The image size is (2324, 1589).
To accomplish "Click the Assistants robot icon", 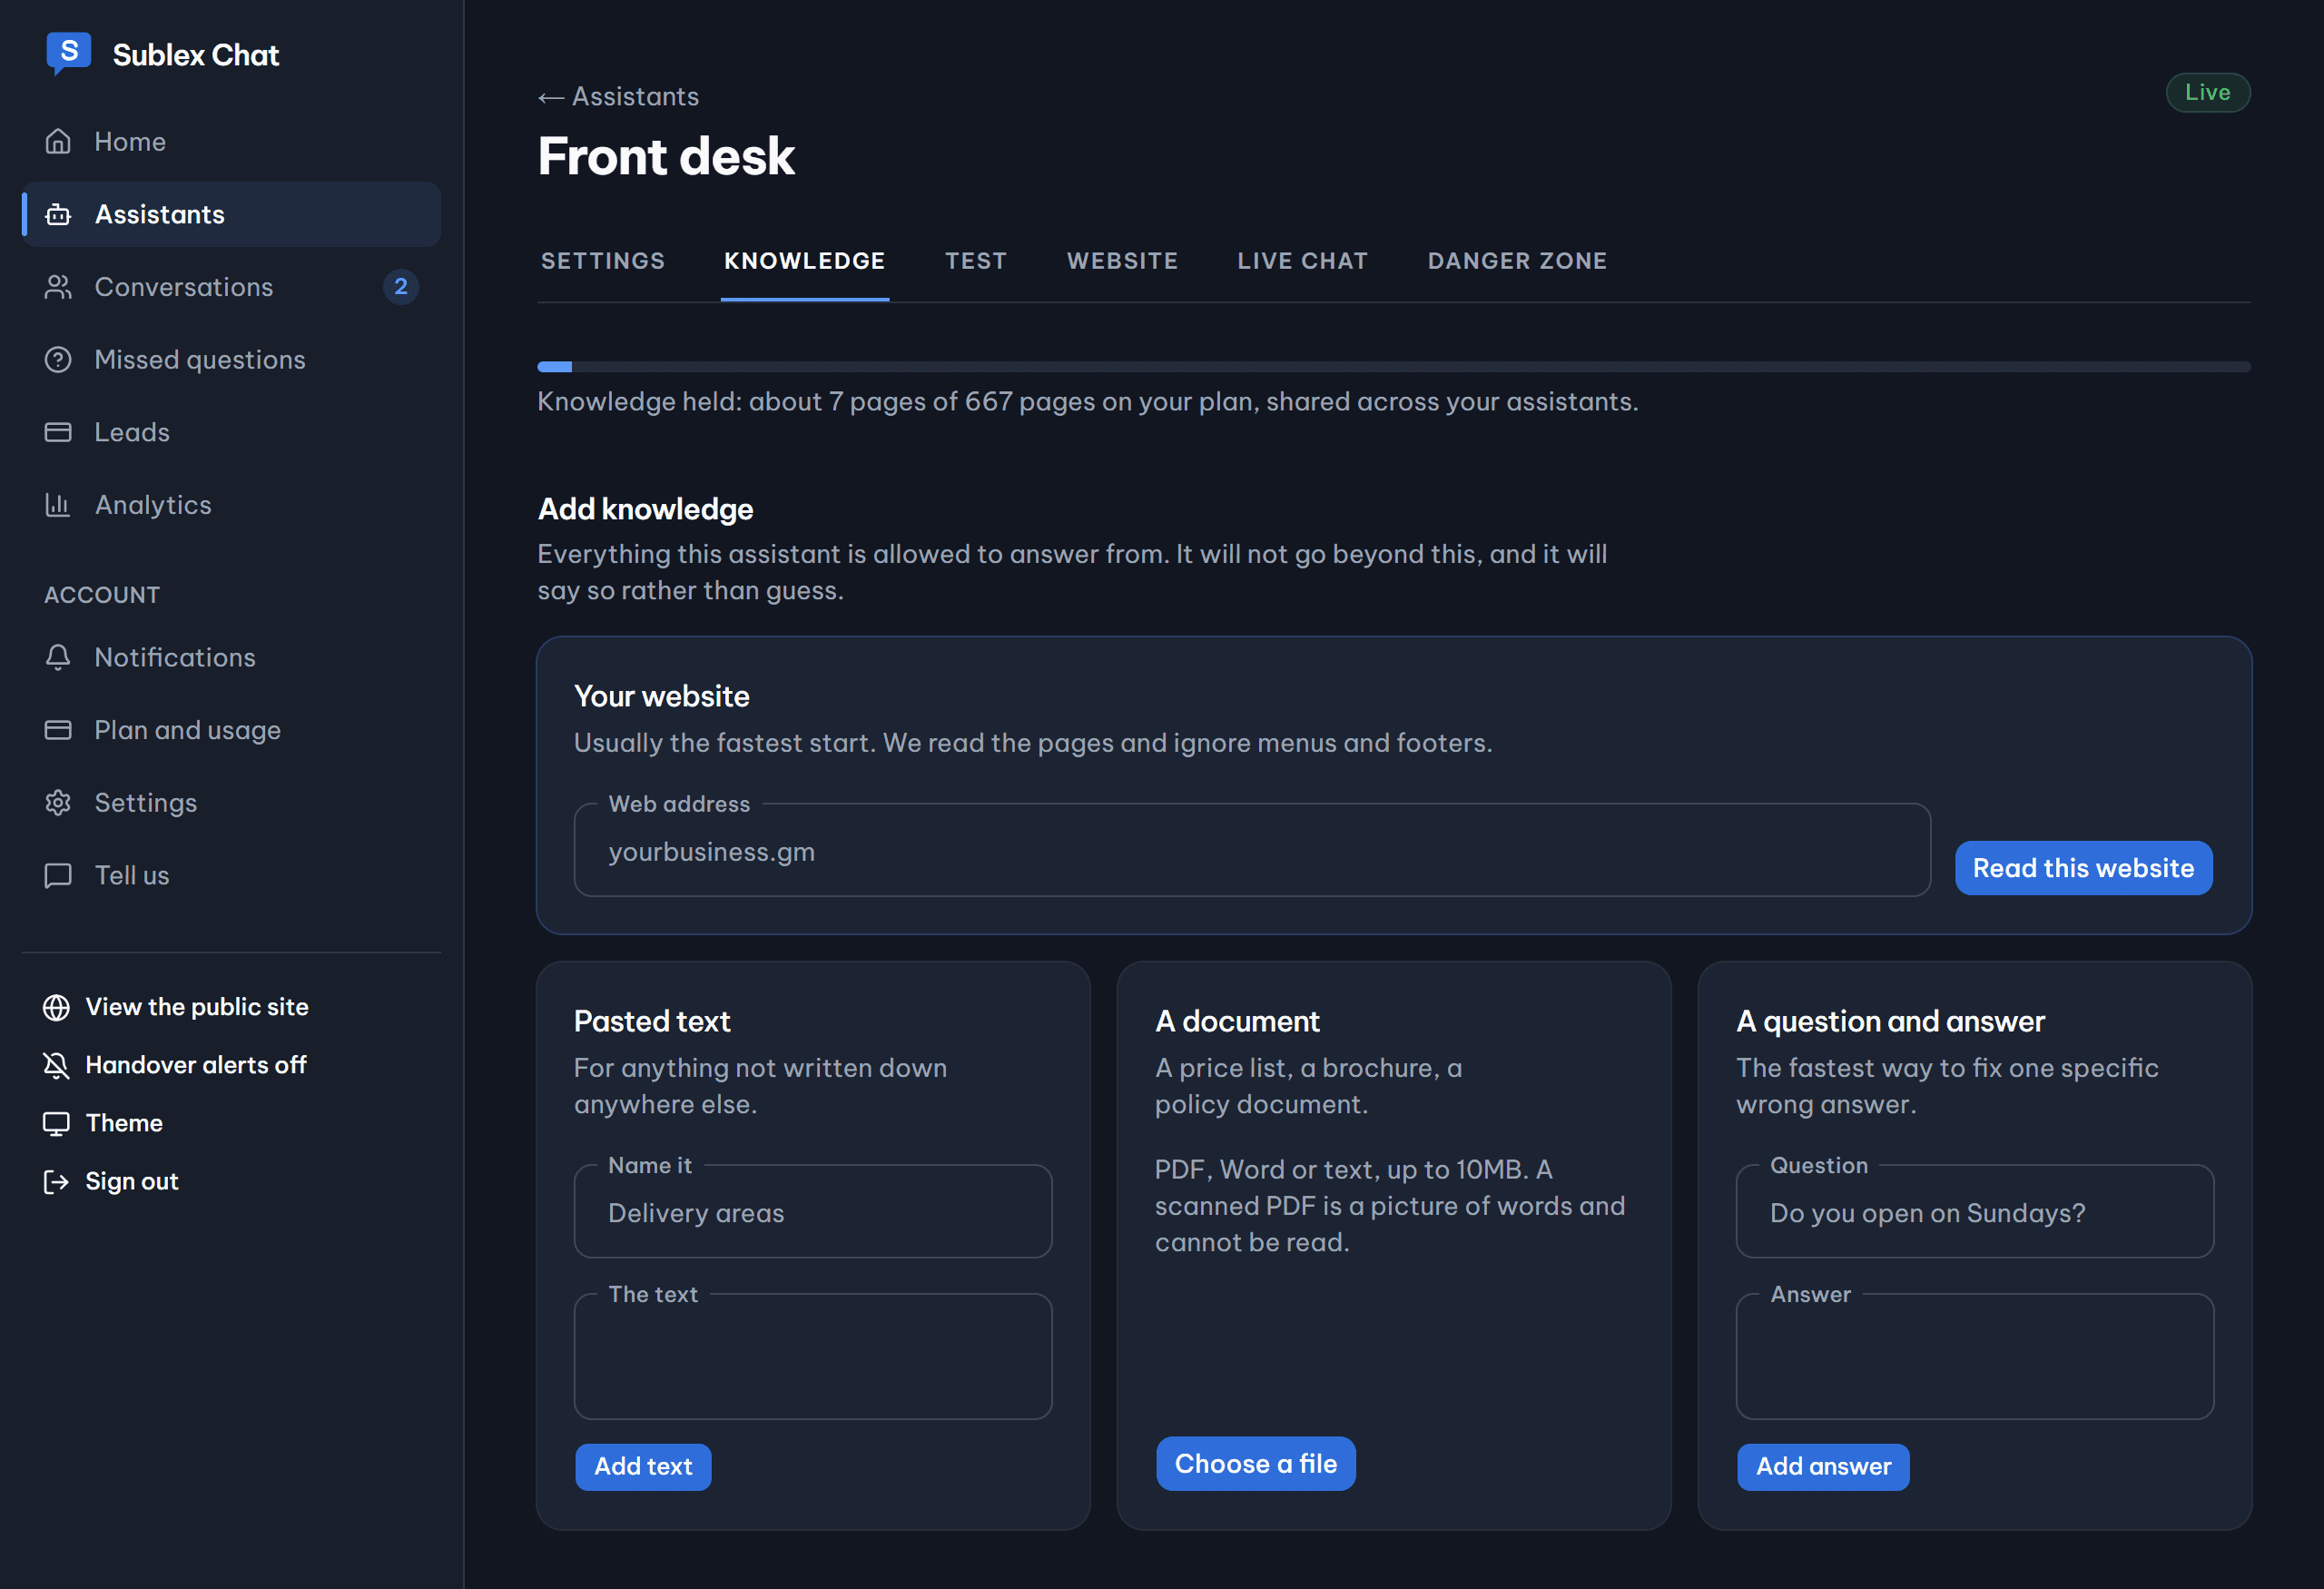I will (x=58, y=214).
